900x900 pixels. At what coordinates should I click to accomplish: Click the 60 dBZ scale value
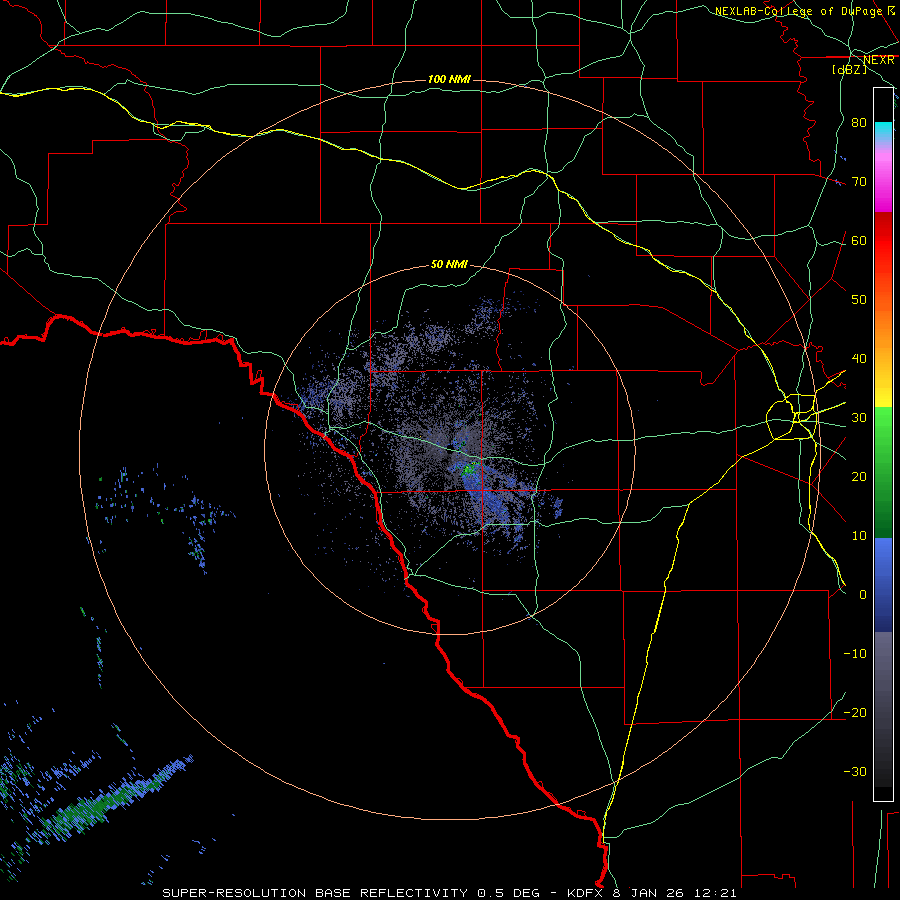click(859, 240)
